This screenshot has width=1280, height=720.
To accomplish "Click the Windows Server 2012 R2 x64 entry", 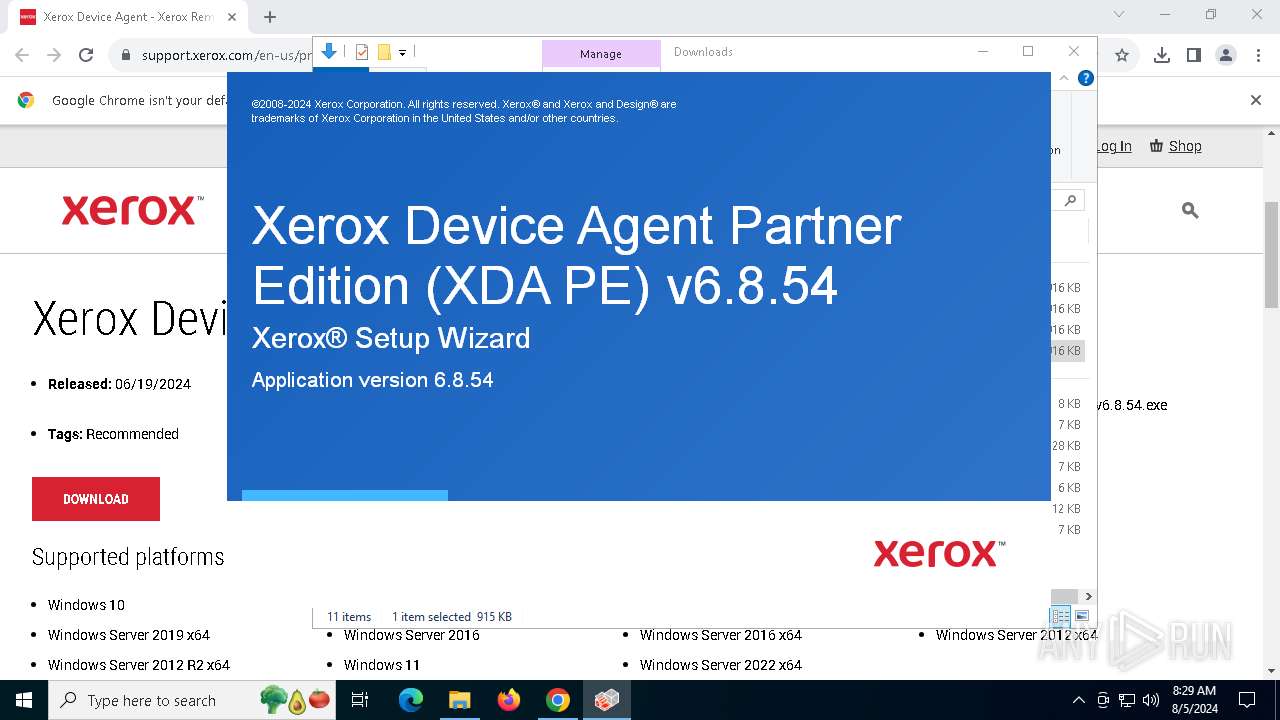I will point(139,665).
